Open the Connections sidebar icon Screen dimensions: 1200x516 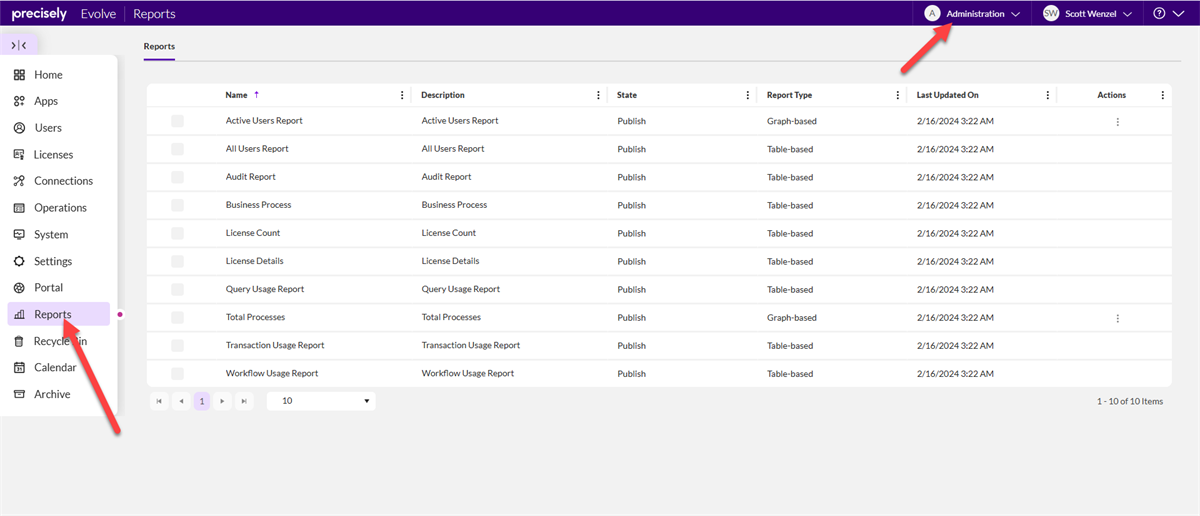click(x=19, y=181)
